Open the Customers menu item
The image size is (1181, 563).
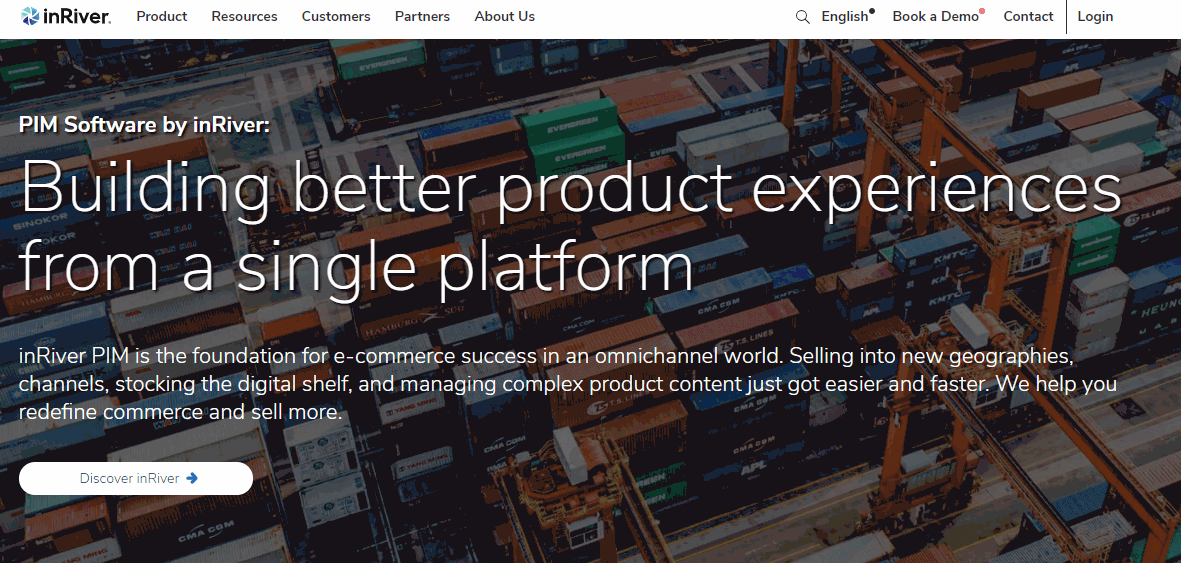coord(336,17)
